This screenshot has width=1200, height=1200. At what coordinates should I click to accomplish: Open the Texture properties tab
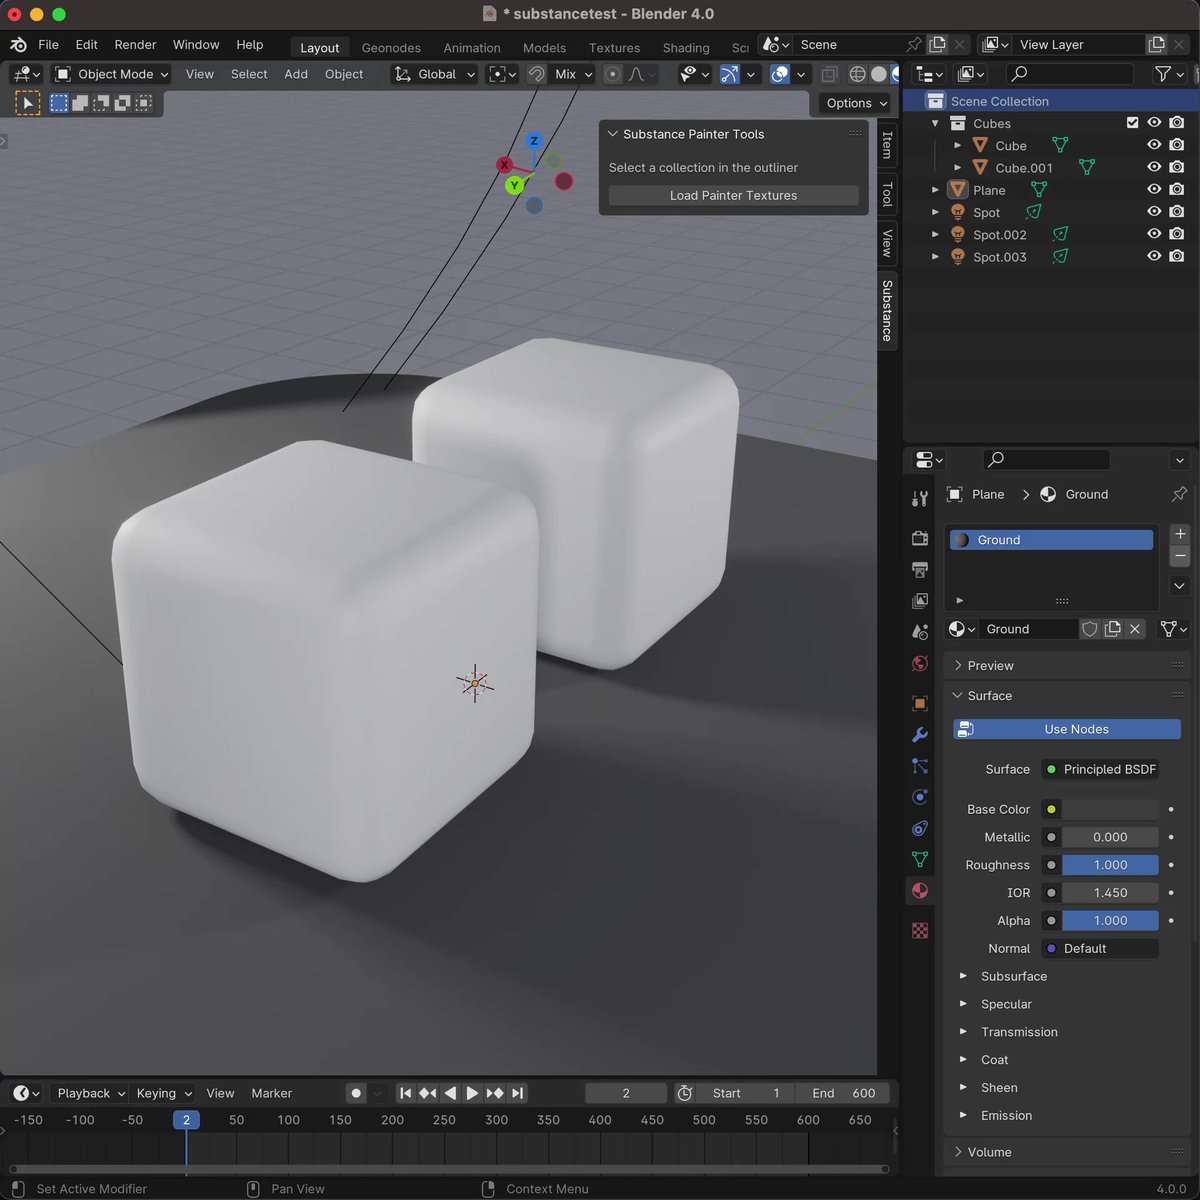tap(920, 930)
